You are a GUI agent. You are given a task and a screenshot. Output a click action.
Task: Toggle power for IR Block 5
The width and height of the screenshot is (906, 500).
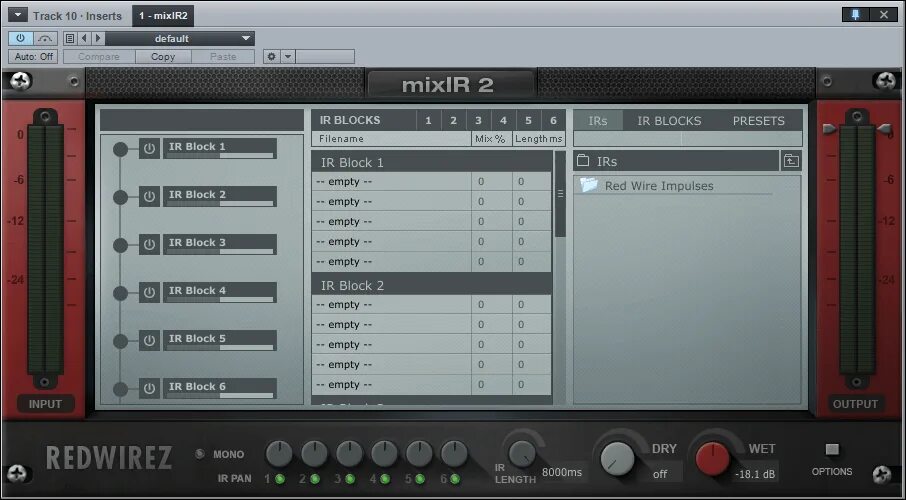[x=149, y=340]
